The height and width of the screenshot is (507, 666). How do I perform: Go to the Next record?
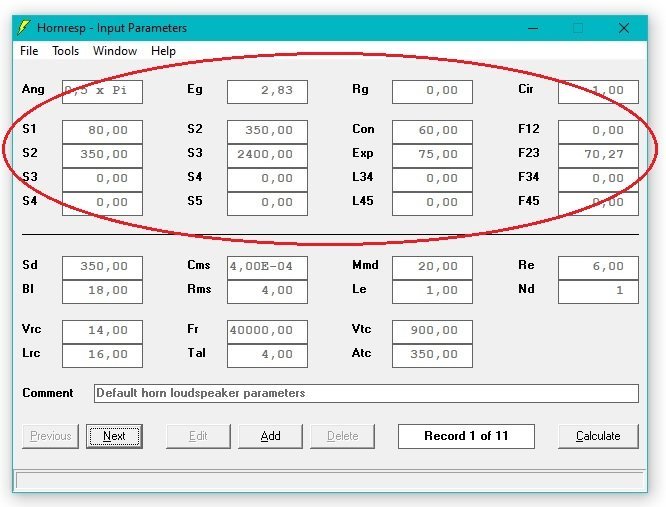[x=114, y=436]
